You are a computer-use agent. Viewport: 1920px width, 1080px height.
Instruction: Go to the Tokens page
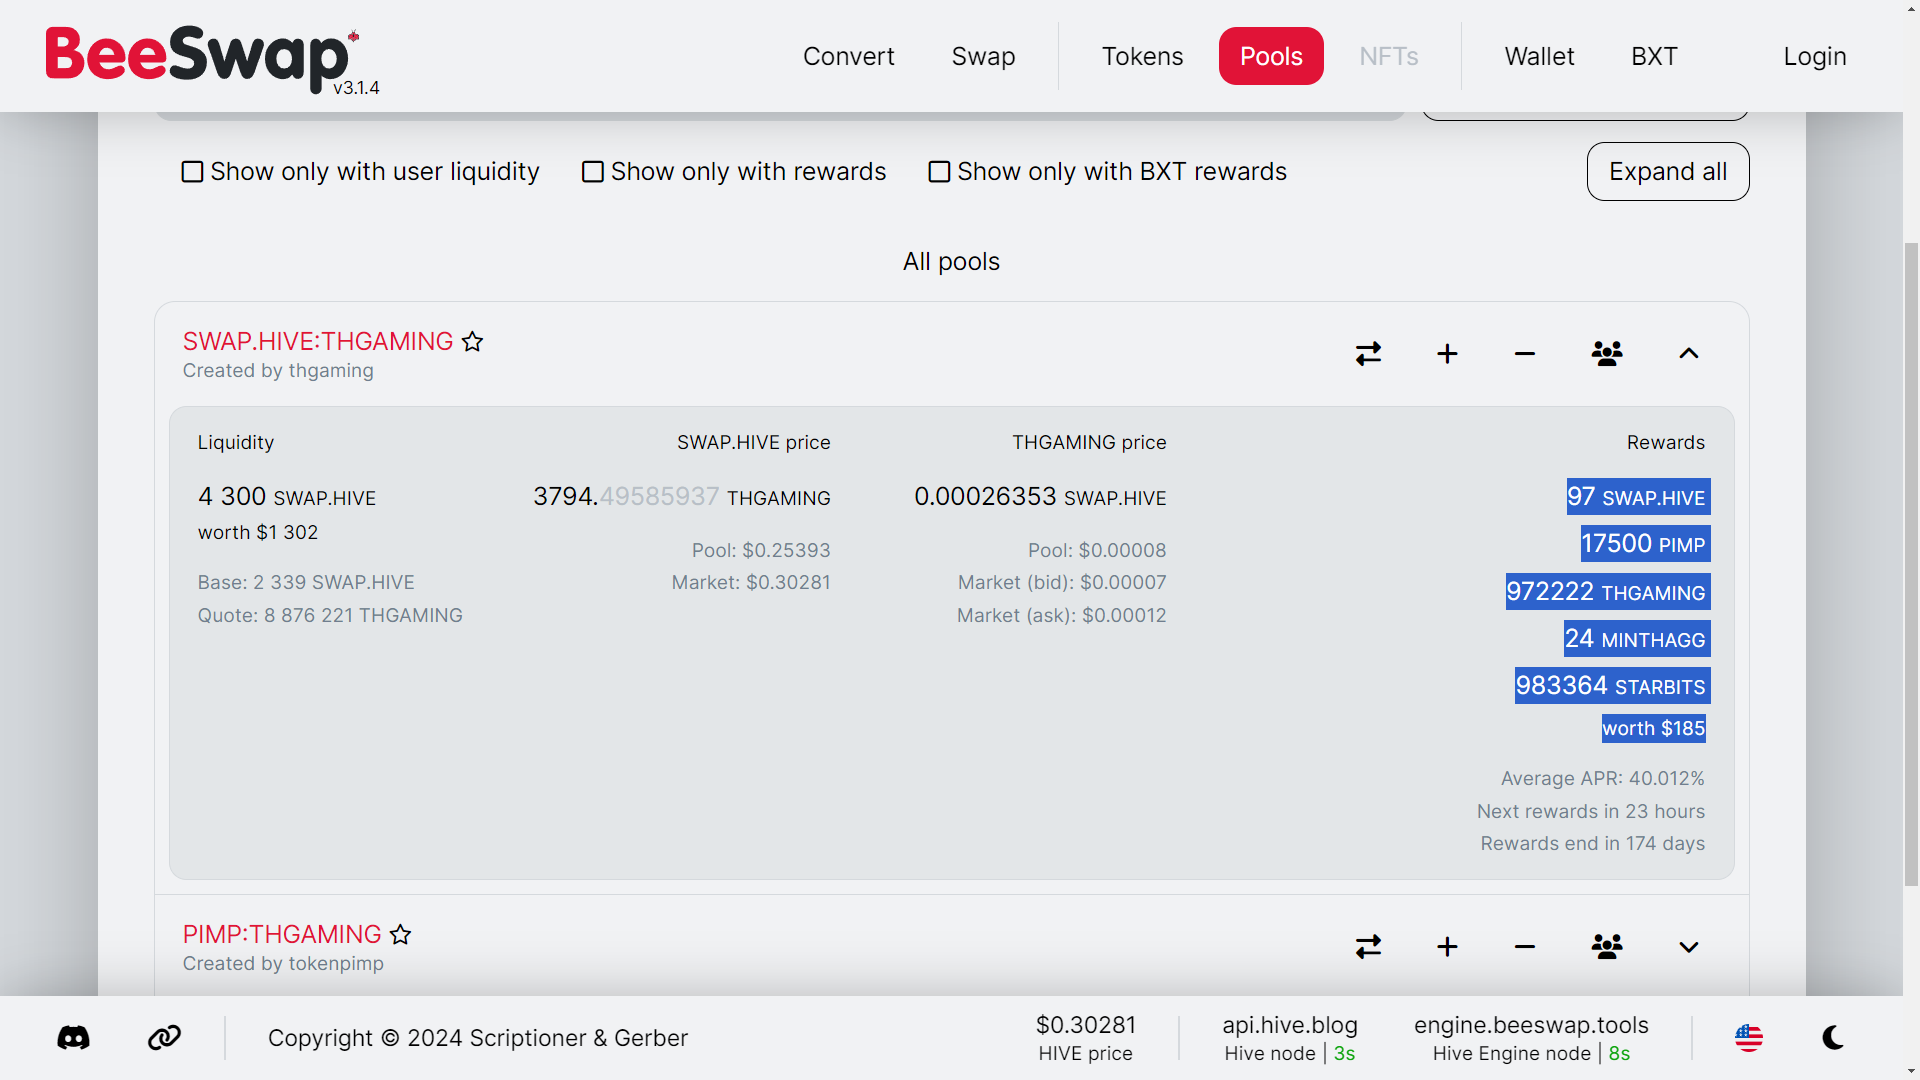coord(1142,57)
